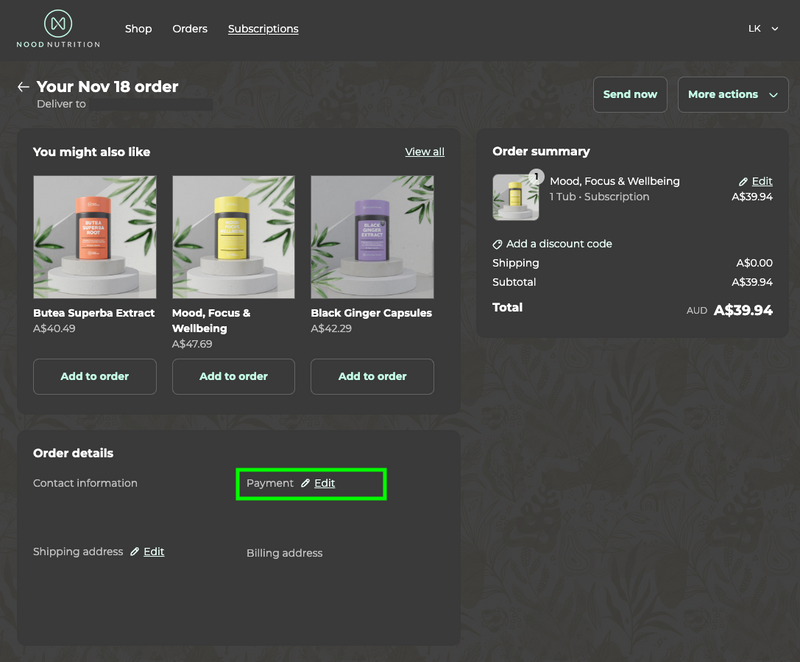Click the View all link
This screenshot has width=800, height=662.
click(424, 152)
